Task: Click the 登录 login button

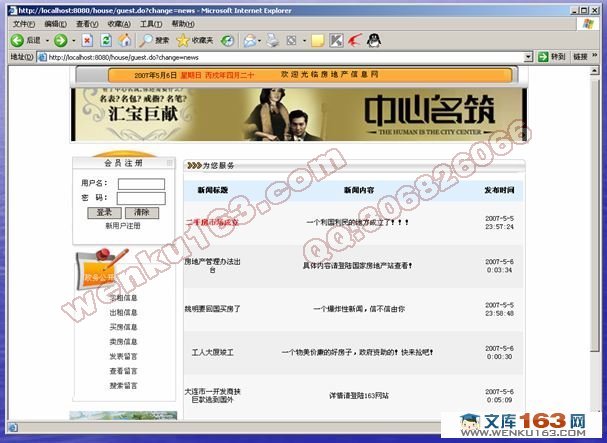Action: tap(104, 213)
